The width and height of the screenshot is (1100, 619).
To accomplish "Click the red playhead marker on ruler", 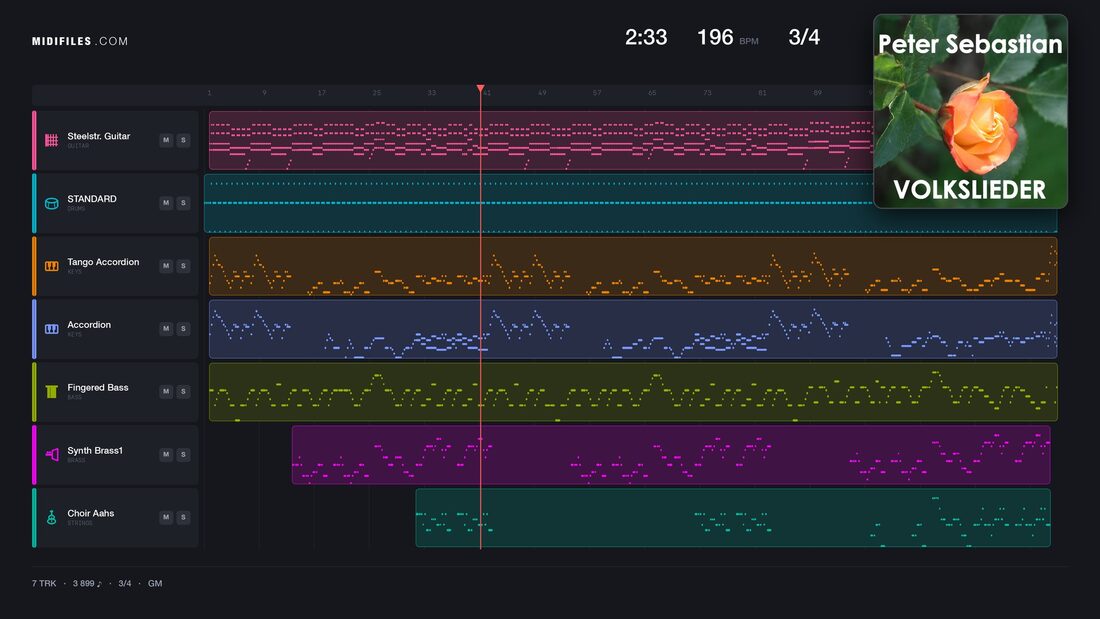I will coord(481,89).
